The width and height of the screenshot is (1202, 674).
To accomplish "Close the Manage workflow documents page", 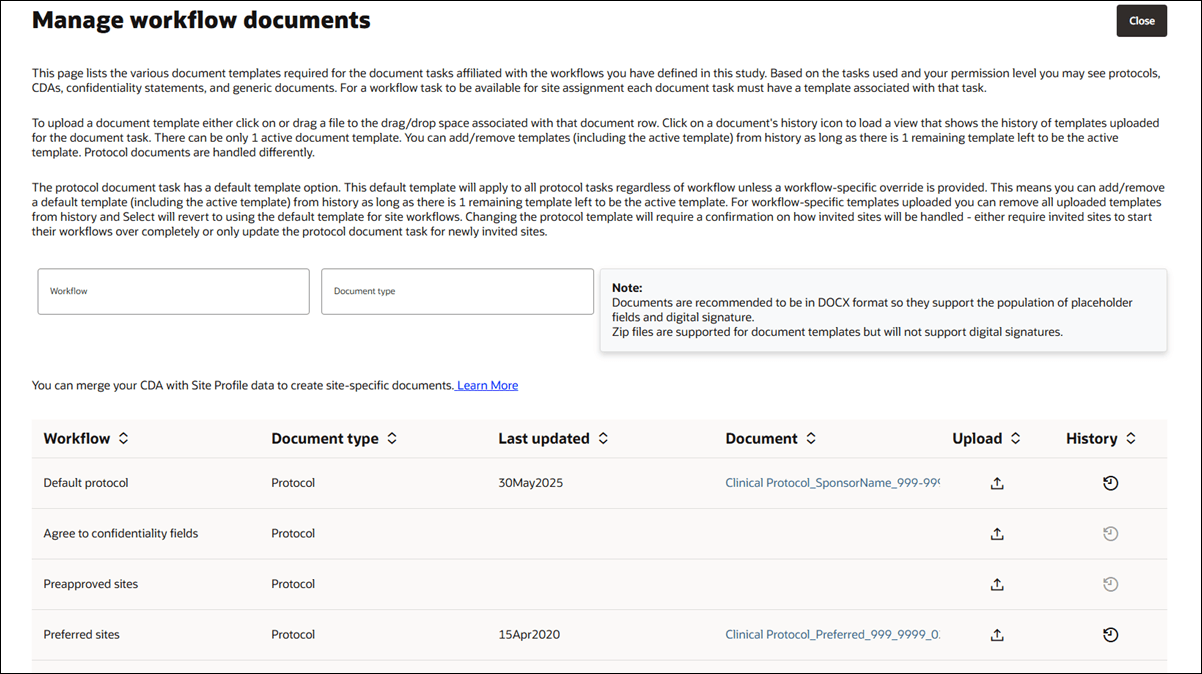I will click(x=1141, y=20).
